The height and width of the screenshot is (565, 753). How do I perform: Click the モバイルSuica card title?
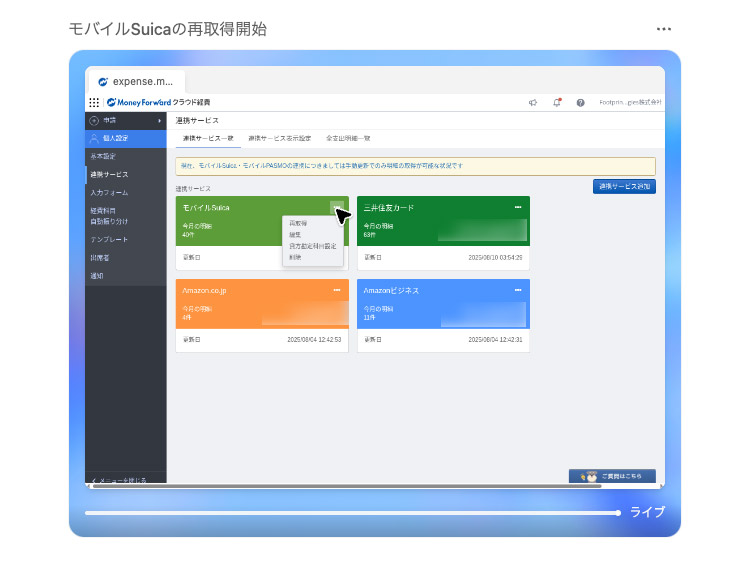(x=206, y=208)
